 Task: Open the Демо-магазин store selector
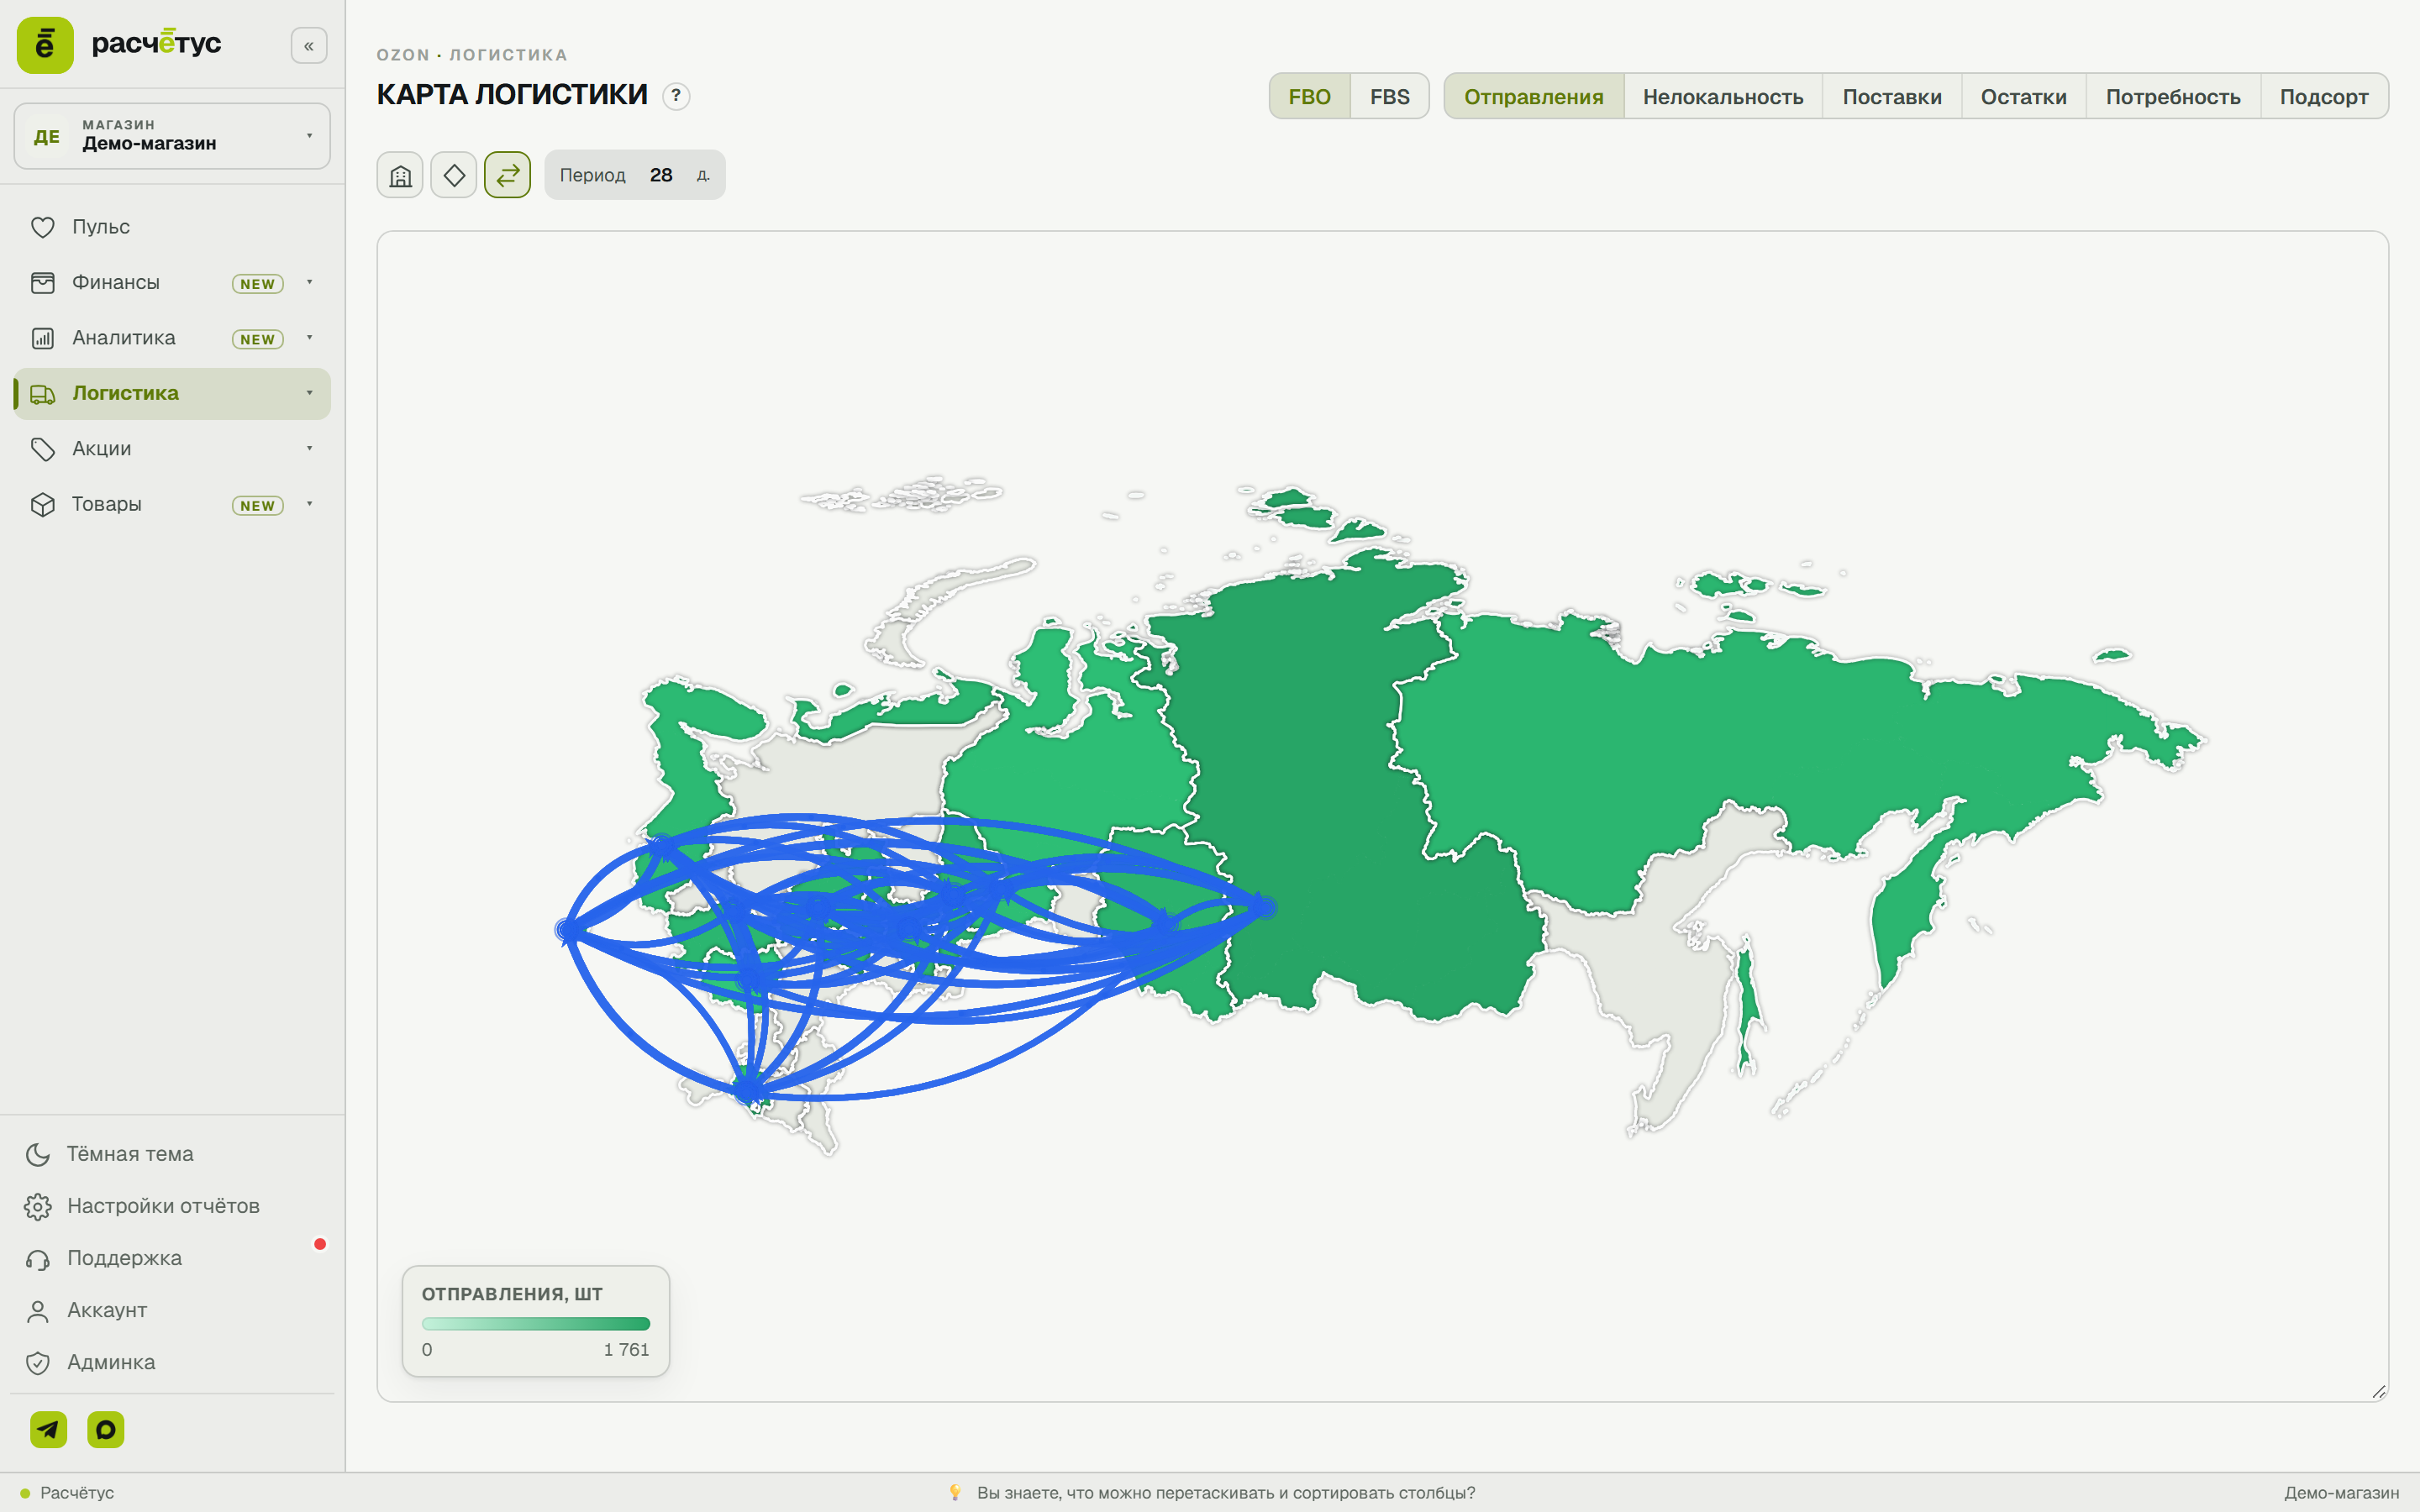(172, 136)
